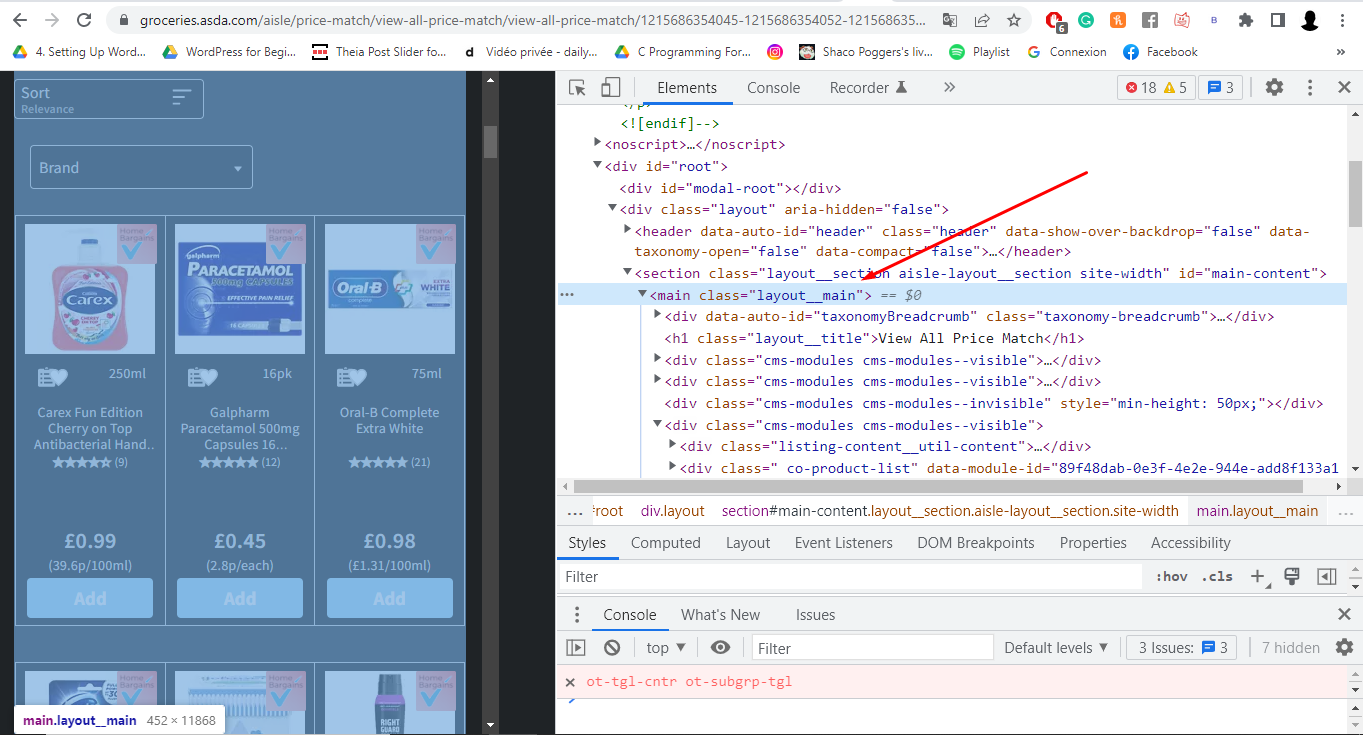Image resolution: width=1363 pixels, height=735 pixels.
Task: Toggle the device toolbar icon
Action: point(610,88)
